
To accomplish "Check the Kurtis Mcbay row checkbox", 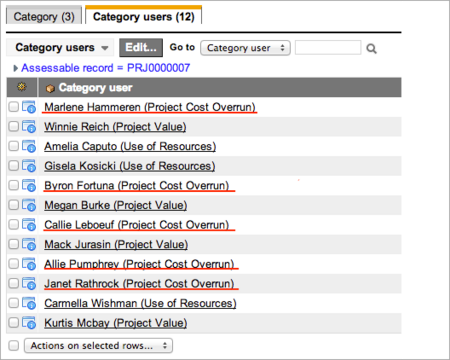I will pyautogui.click(x=13, y=322).
